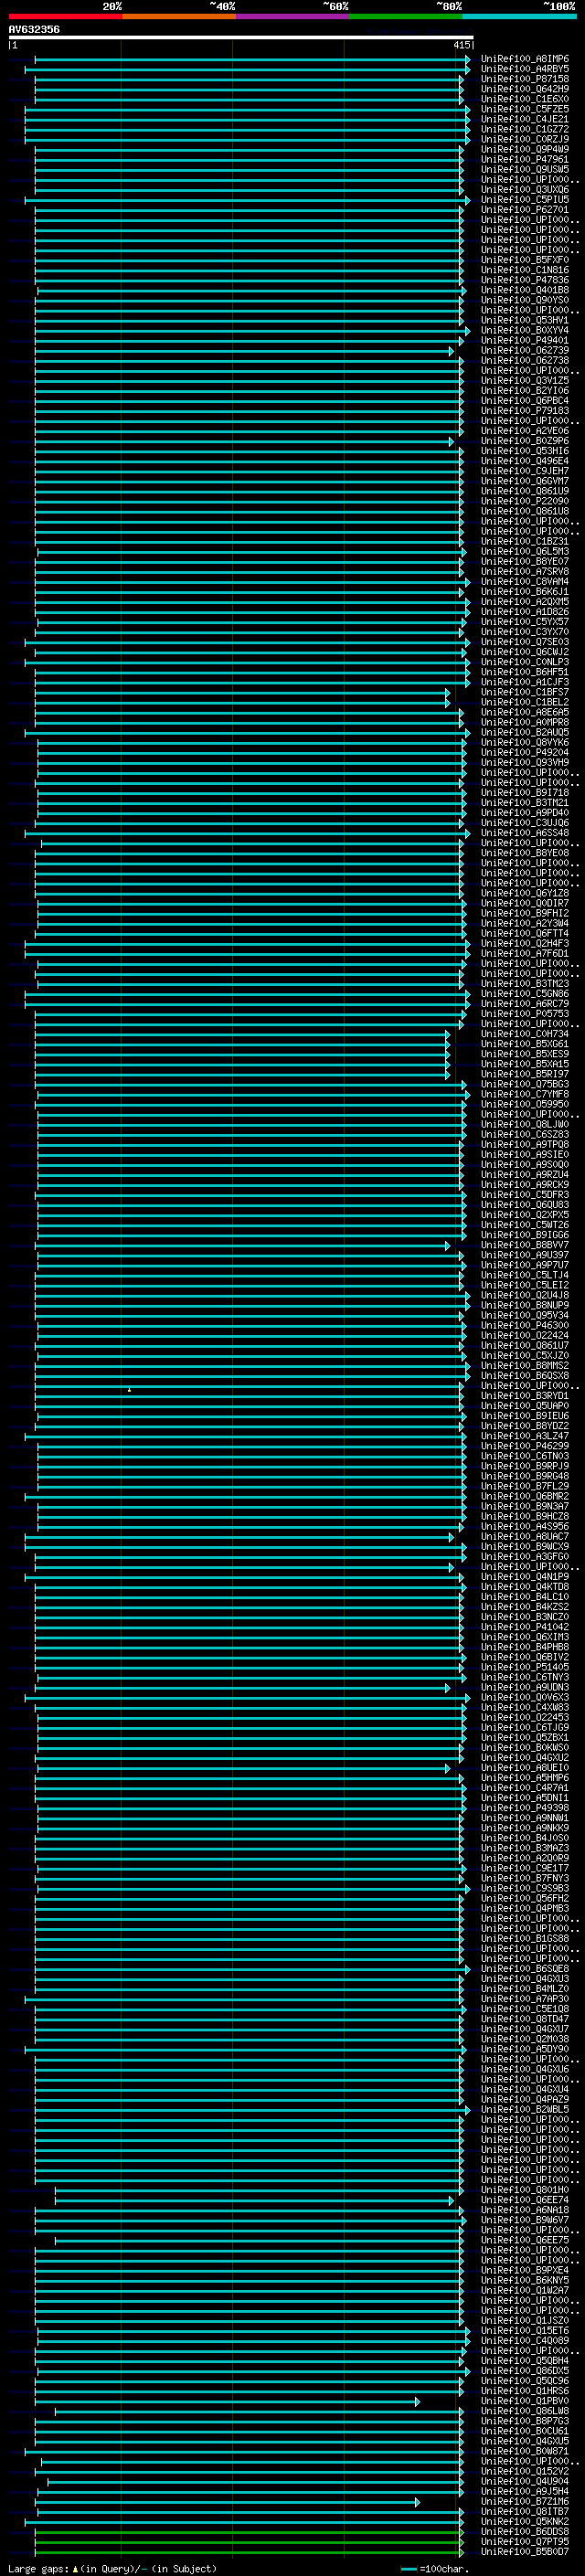585x2576 pixels.
Task: Open hit UniRef100_A9TPQ8
Action: (x=524, y=1145)
